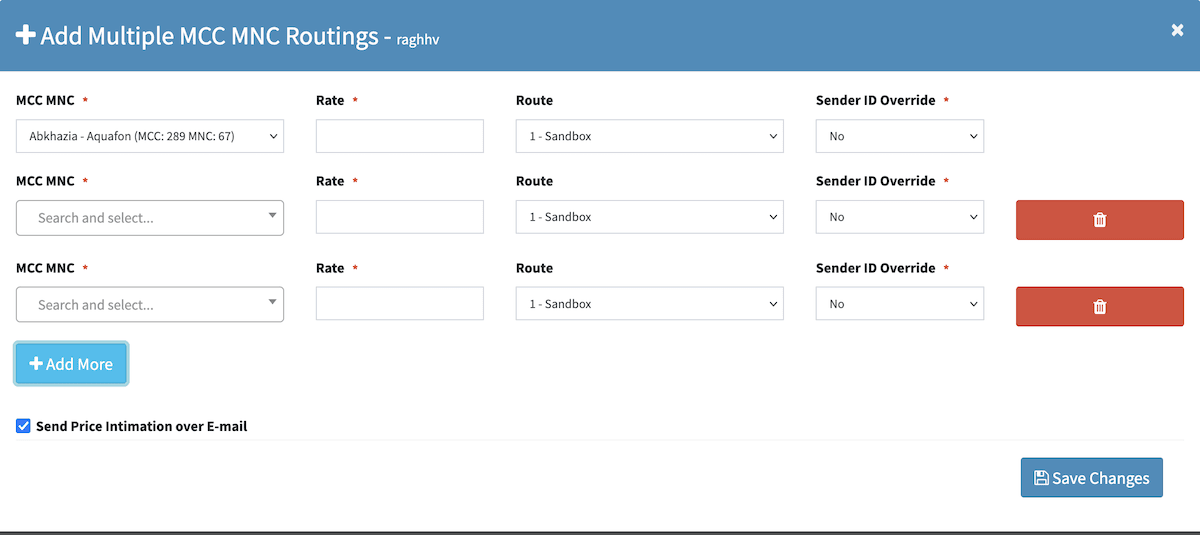Image resolution: width=1200 pixels, height=535 pixels.
Task: Click trash icon in second routing row
Action: (1099, 220)
